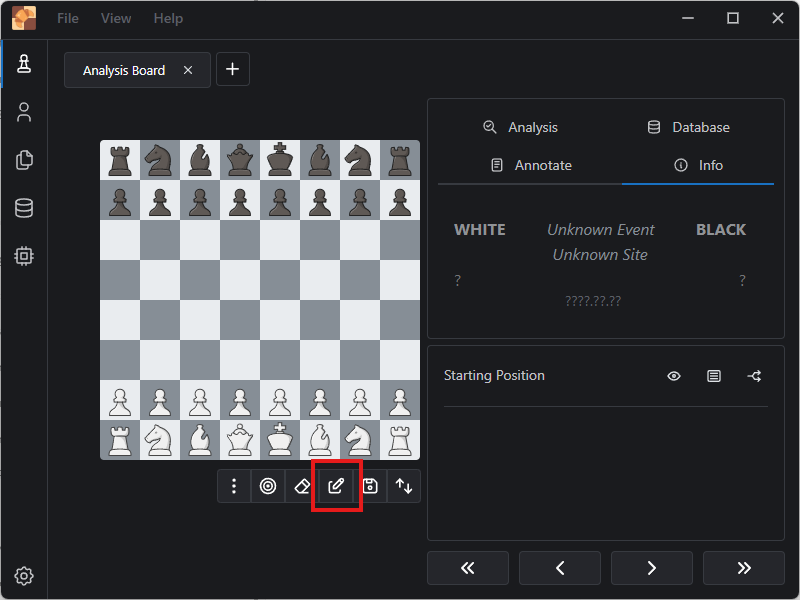Edit the Unknown Site field

[x=601, y=255]
